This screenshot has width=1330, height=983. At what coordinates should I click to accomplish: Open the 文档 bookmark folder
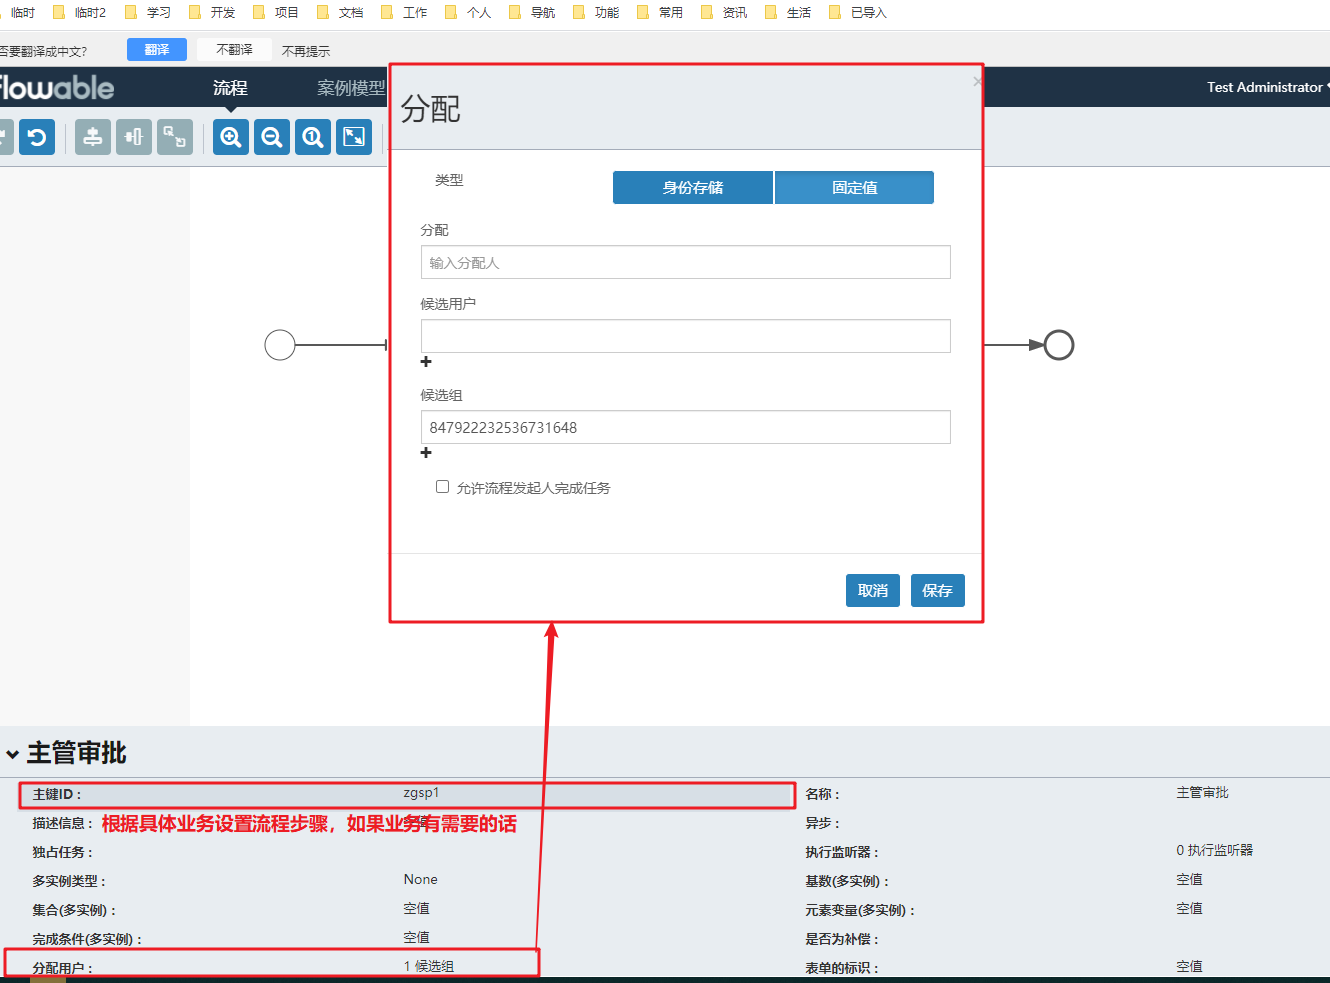(x=340, y=12)
